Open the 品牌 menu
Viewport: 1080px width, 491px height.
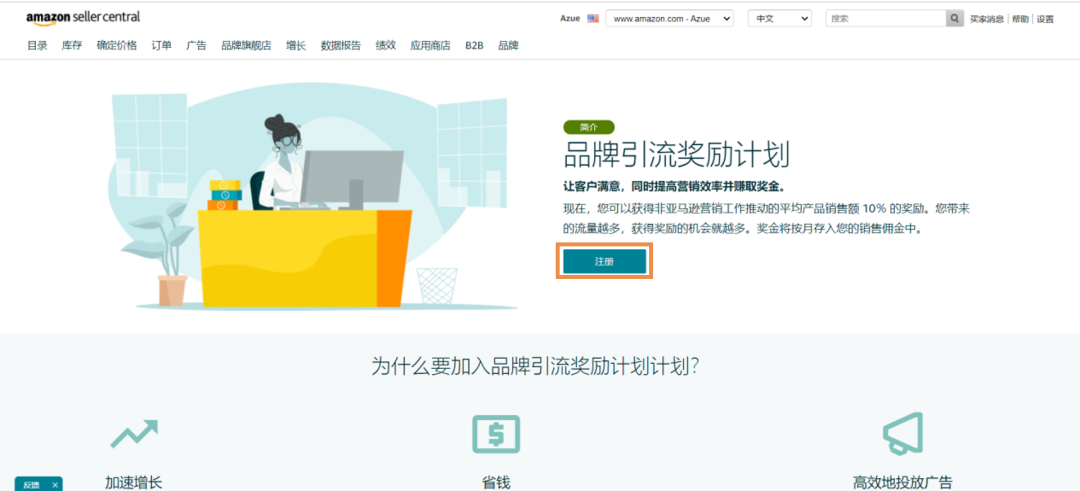pyautogui.click(x=508, y=45)
